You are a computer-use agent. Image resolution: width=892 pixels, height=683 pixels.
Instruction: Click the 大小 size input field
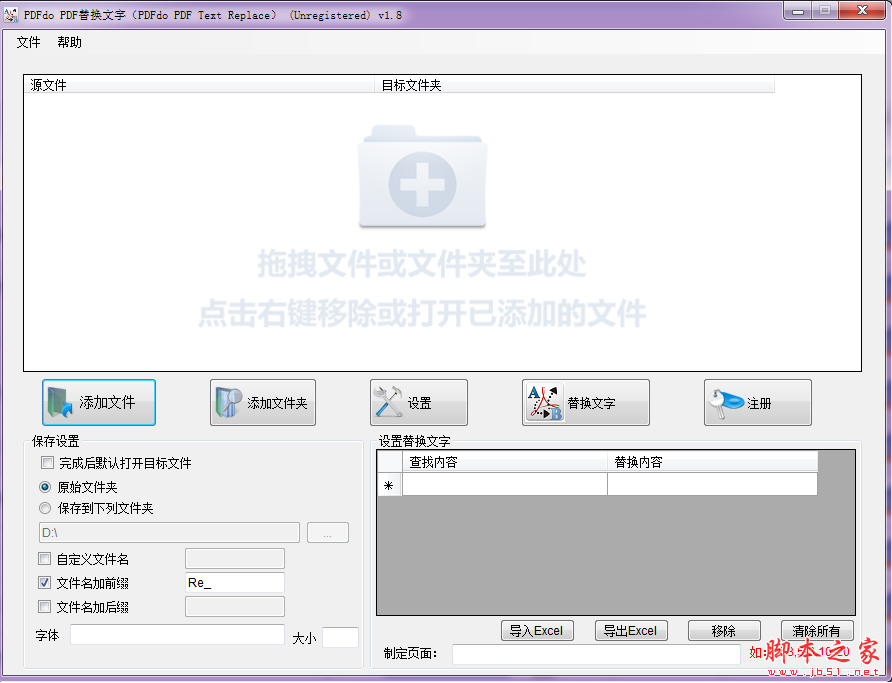[340, 637]
